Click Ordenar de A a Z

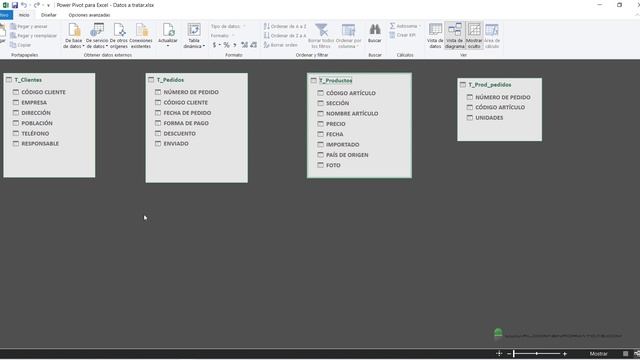point(285,26)
